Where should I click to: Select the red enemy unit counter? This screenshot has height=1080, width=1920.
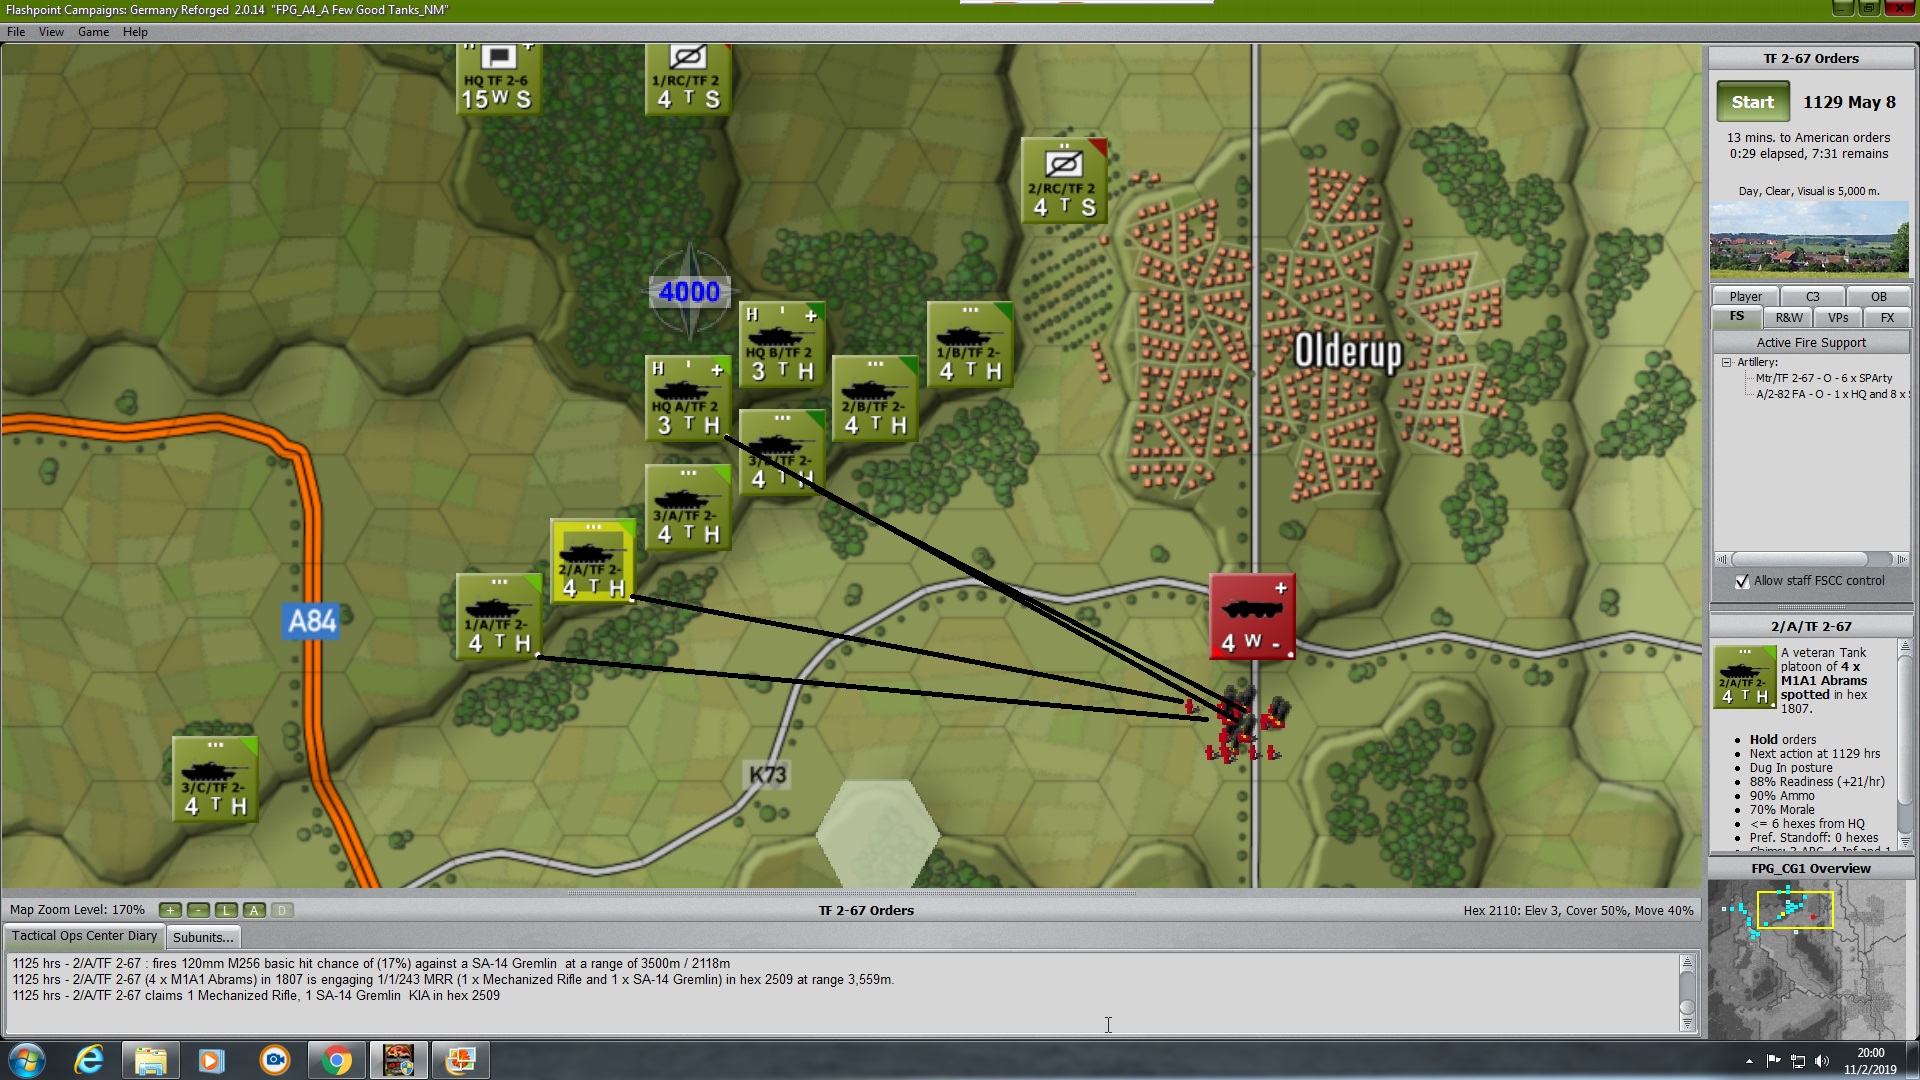pos(1252,617)
